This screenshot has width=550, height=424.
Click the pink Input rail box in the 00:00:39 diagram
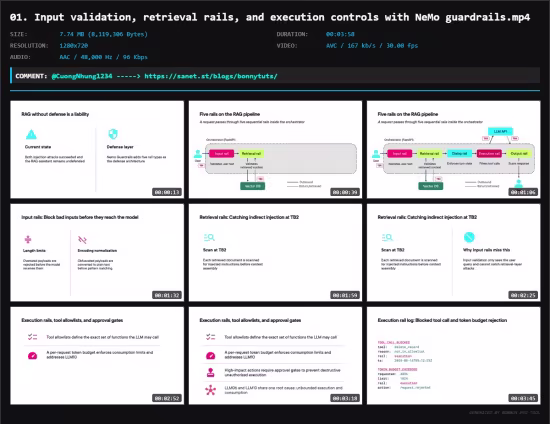pos(221,154)
